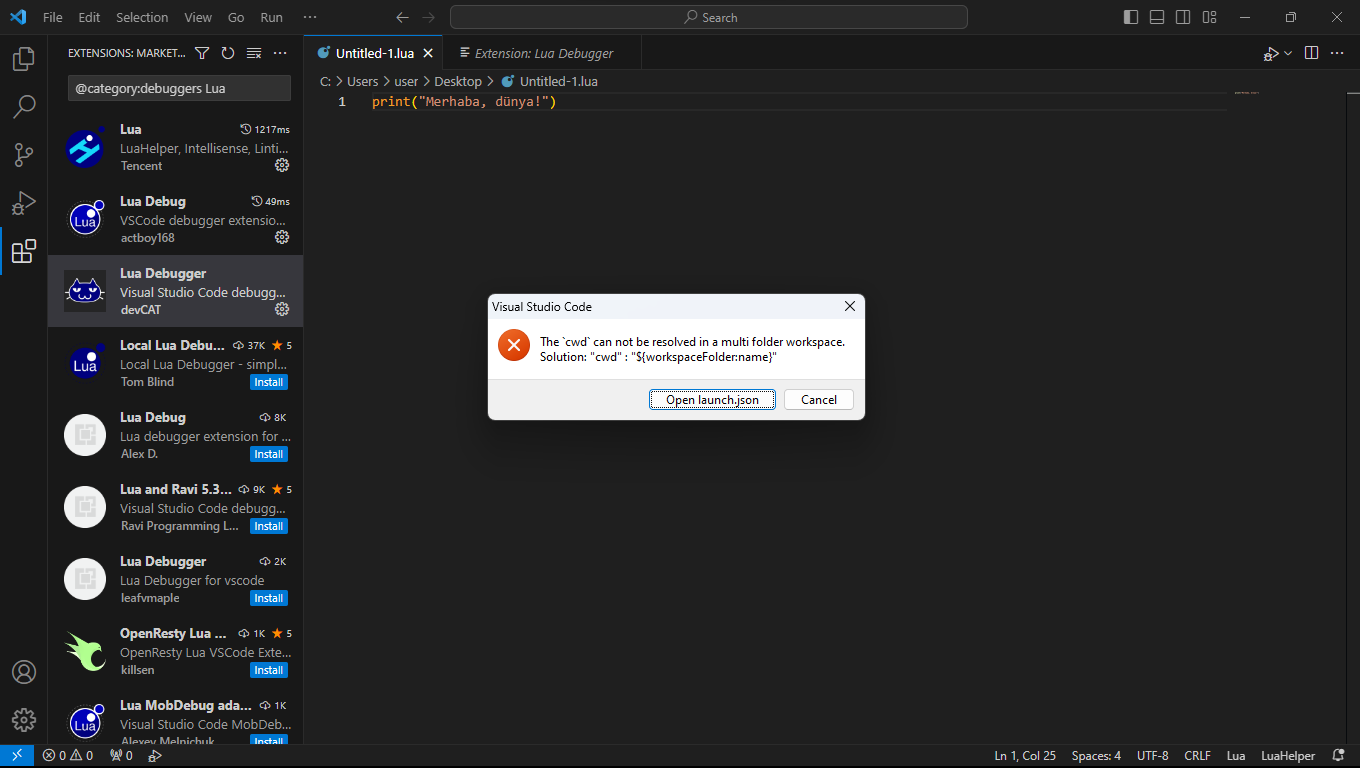
Task: Open the Run and Debug view
Action: [24, 203]
